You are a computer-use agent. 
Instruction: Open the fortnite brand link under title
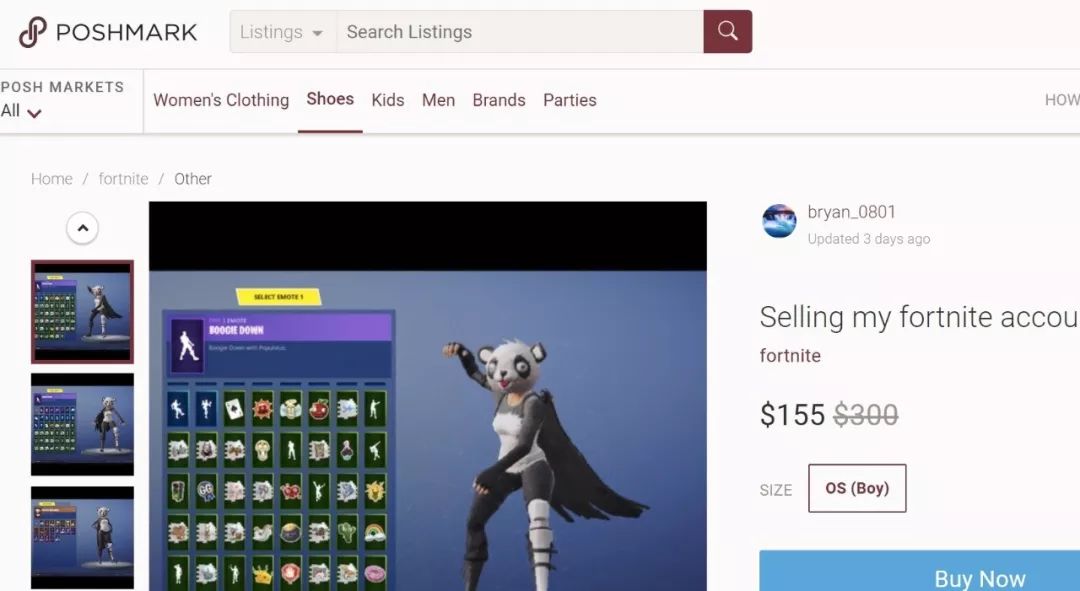[790, 355]
